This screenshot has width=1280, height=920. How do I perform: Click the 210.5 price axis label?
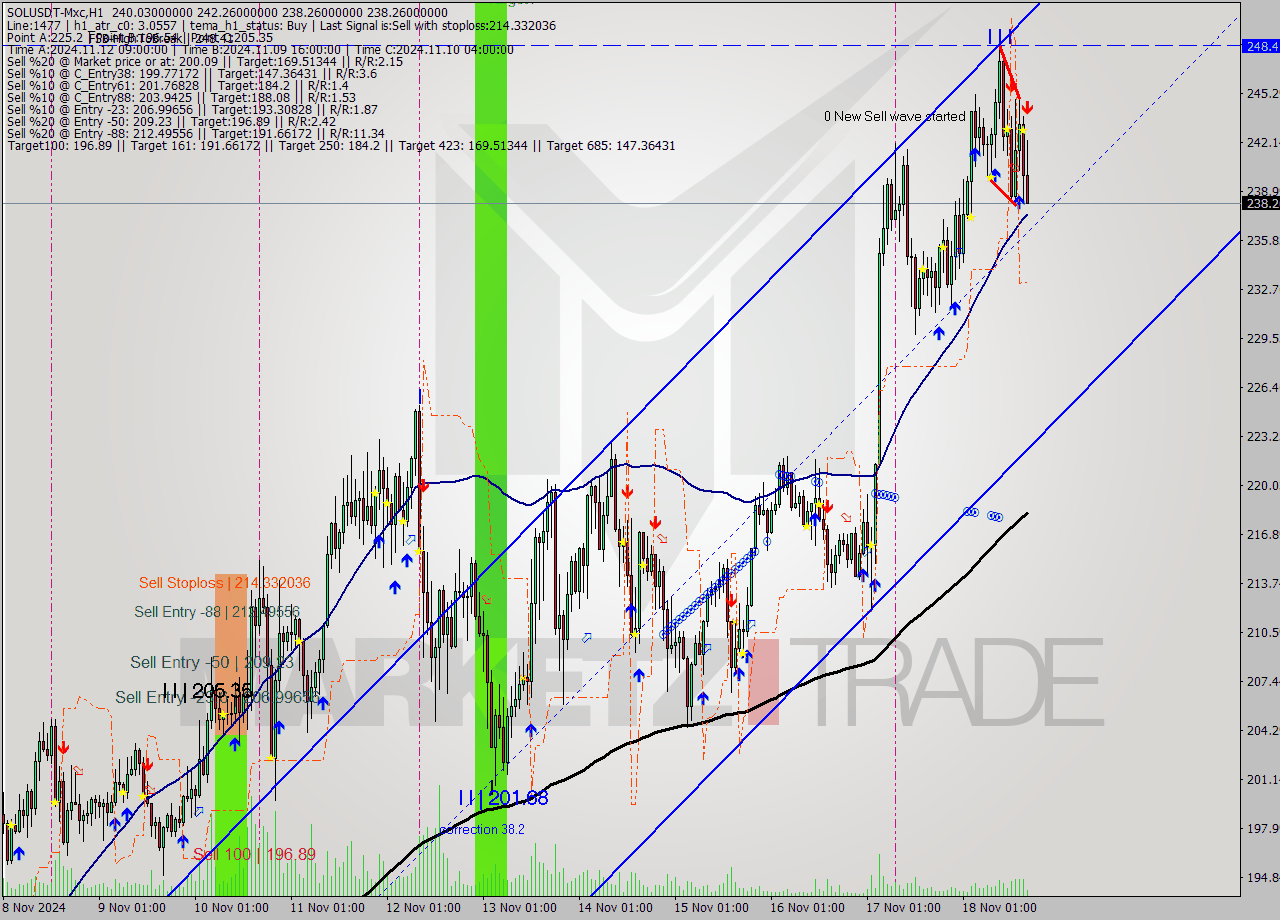click(x=1261, y=632)
